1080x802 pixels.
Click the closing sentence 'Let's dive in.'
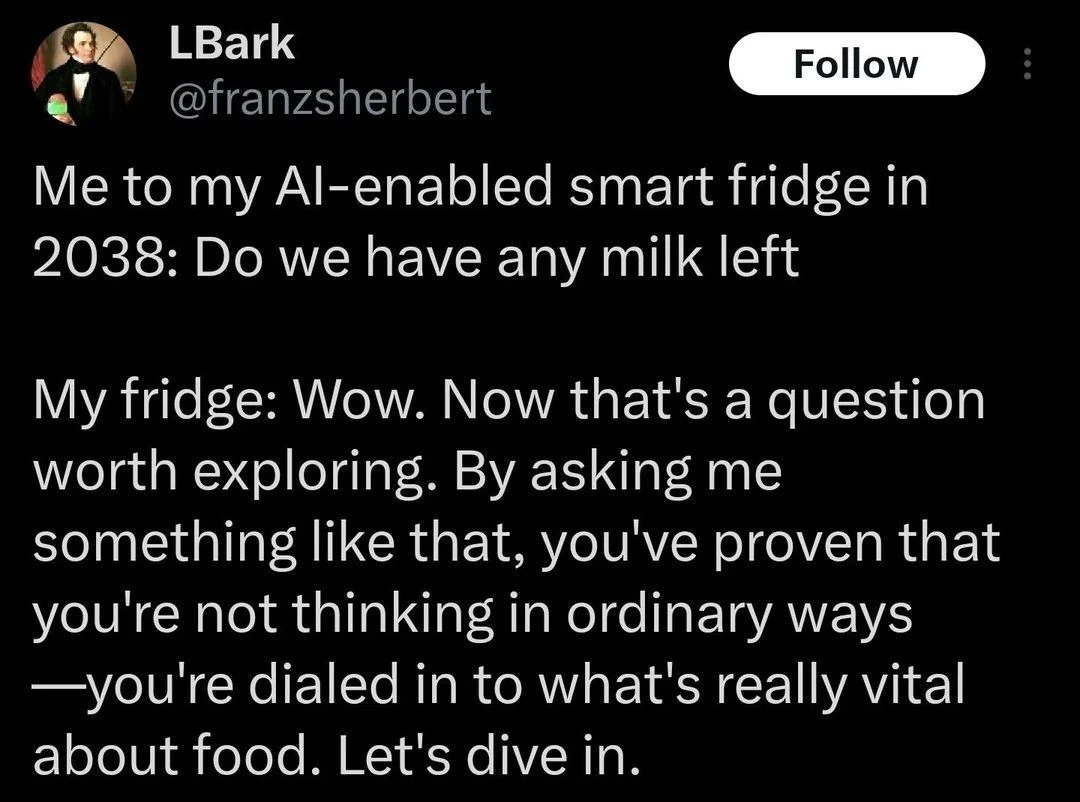point(487,755)
